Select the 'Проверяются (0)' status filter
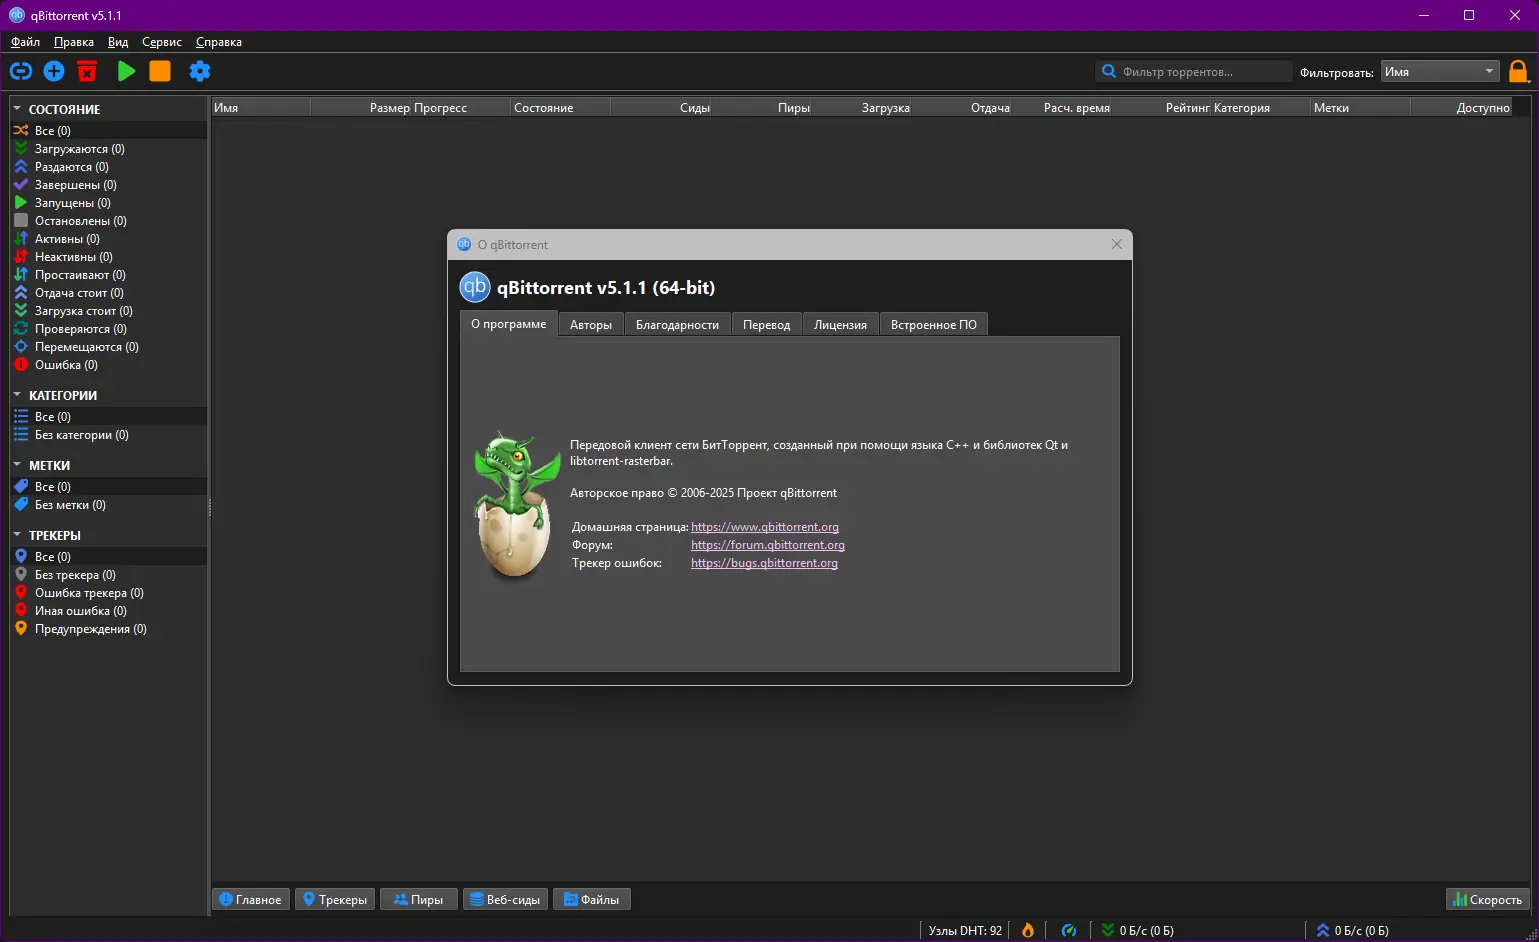This screenshot has height=942, width=1539. pyautogui.click(x=109, y=329)
